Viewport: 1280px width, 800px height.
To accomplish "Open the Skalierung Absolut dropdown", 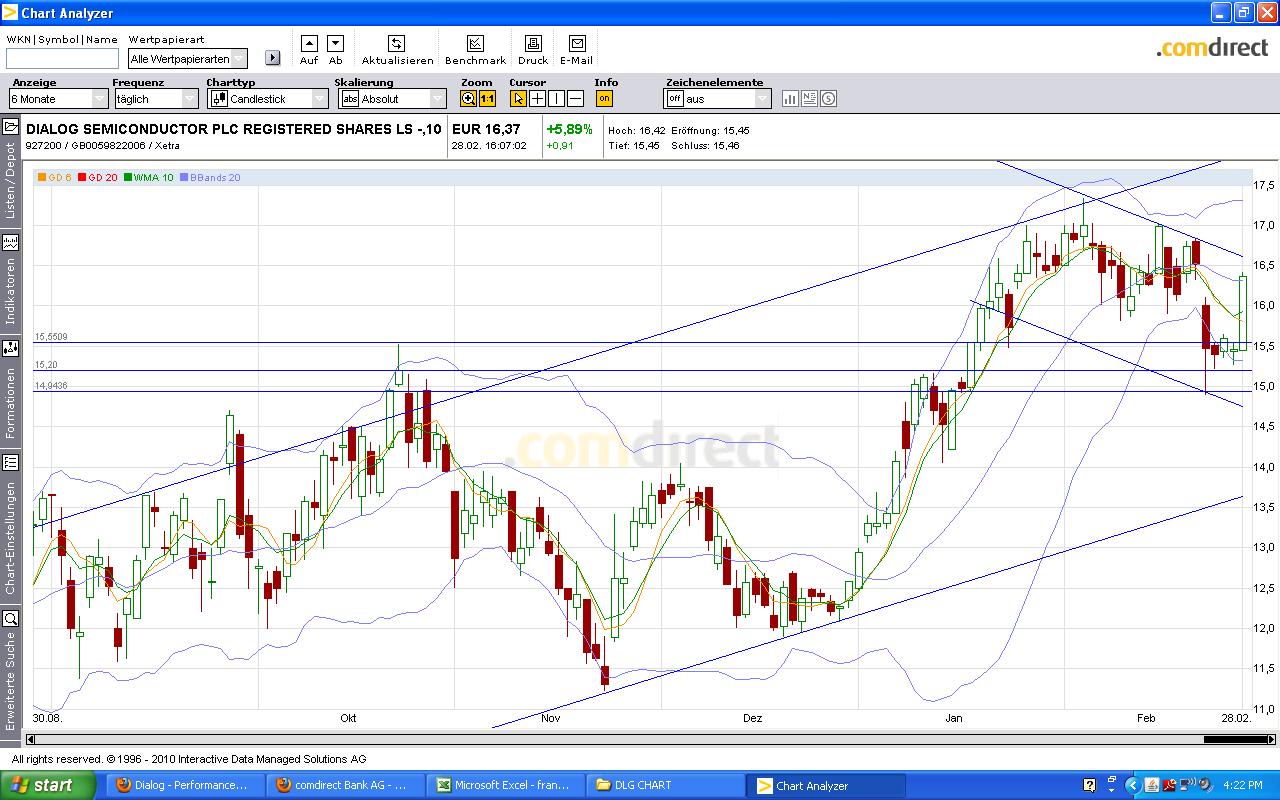I will pyautogui.click(x=393, y=99).
